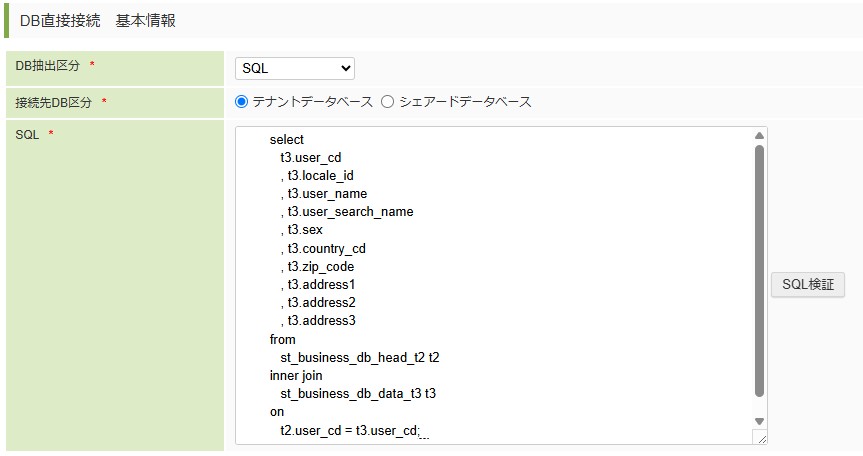Click the ', t3.address1' line

click(x=318, y=284)
